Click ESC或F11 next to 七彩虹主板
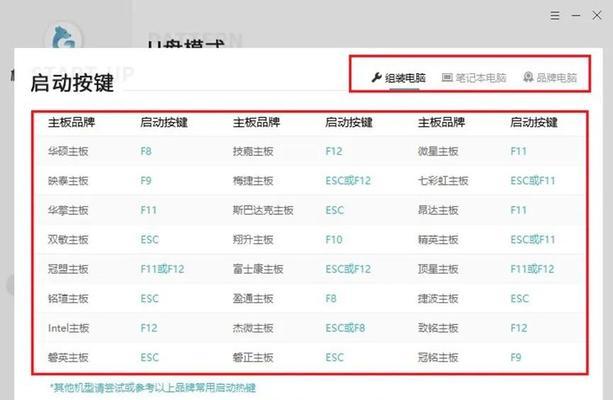The width and height of the screenshot is (613, 400). 533,181
